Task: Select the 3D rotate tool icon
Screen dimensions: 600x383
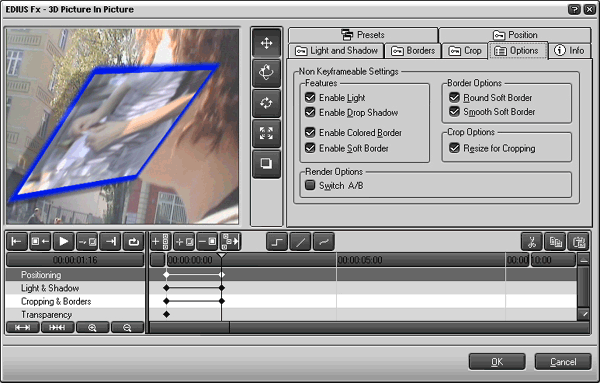Action: pyautogui.click(x=266, y=73)
